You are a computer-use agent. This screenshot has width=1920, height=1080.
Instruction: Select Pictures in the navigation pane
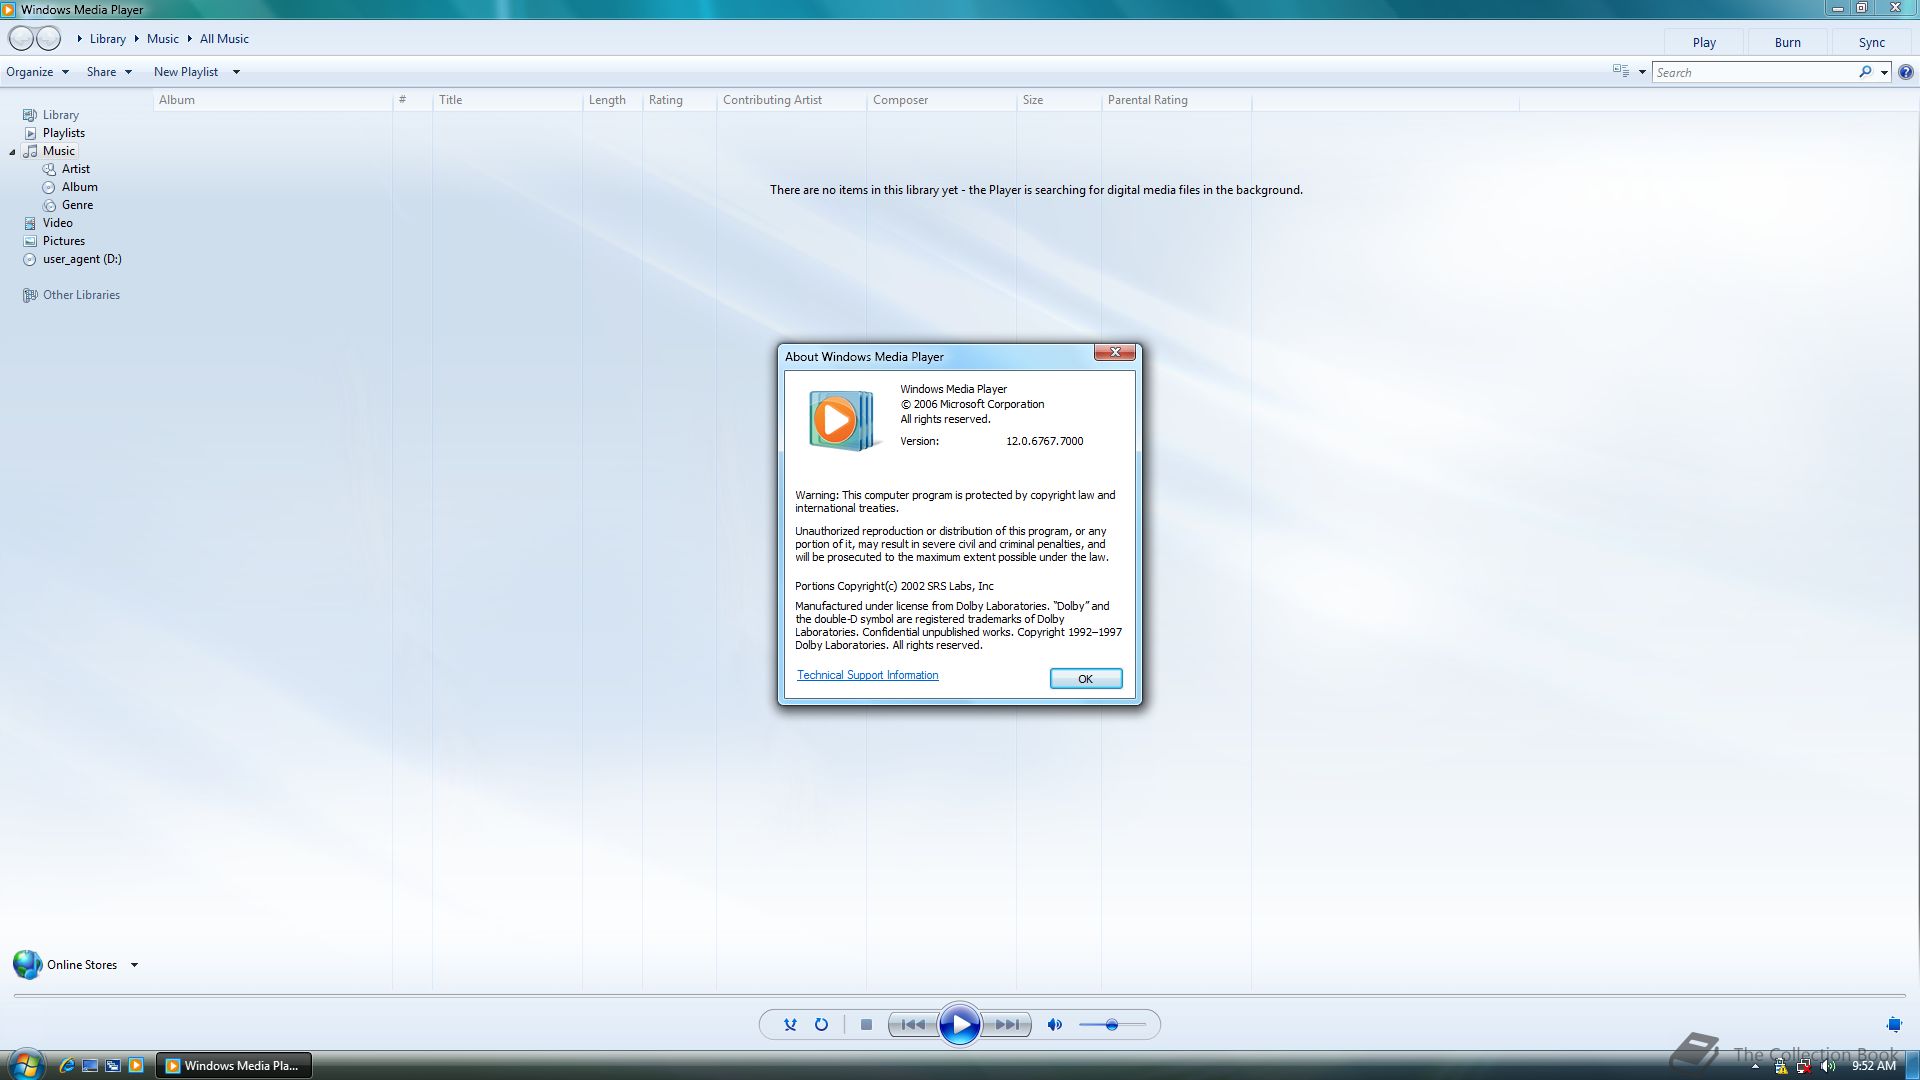[x=54, y=241]
